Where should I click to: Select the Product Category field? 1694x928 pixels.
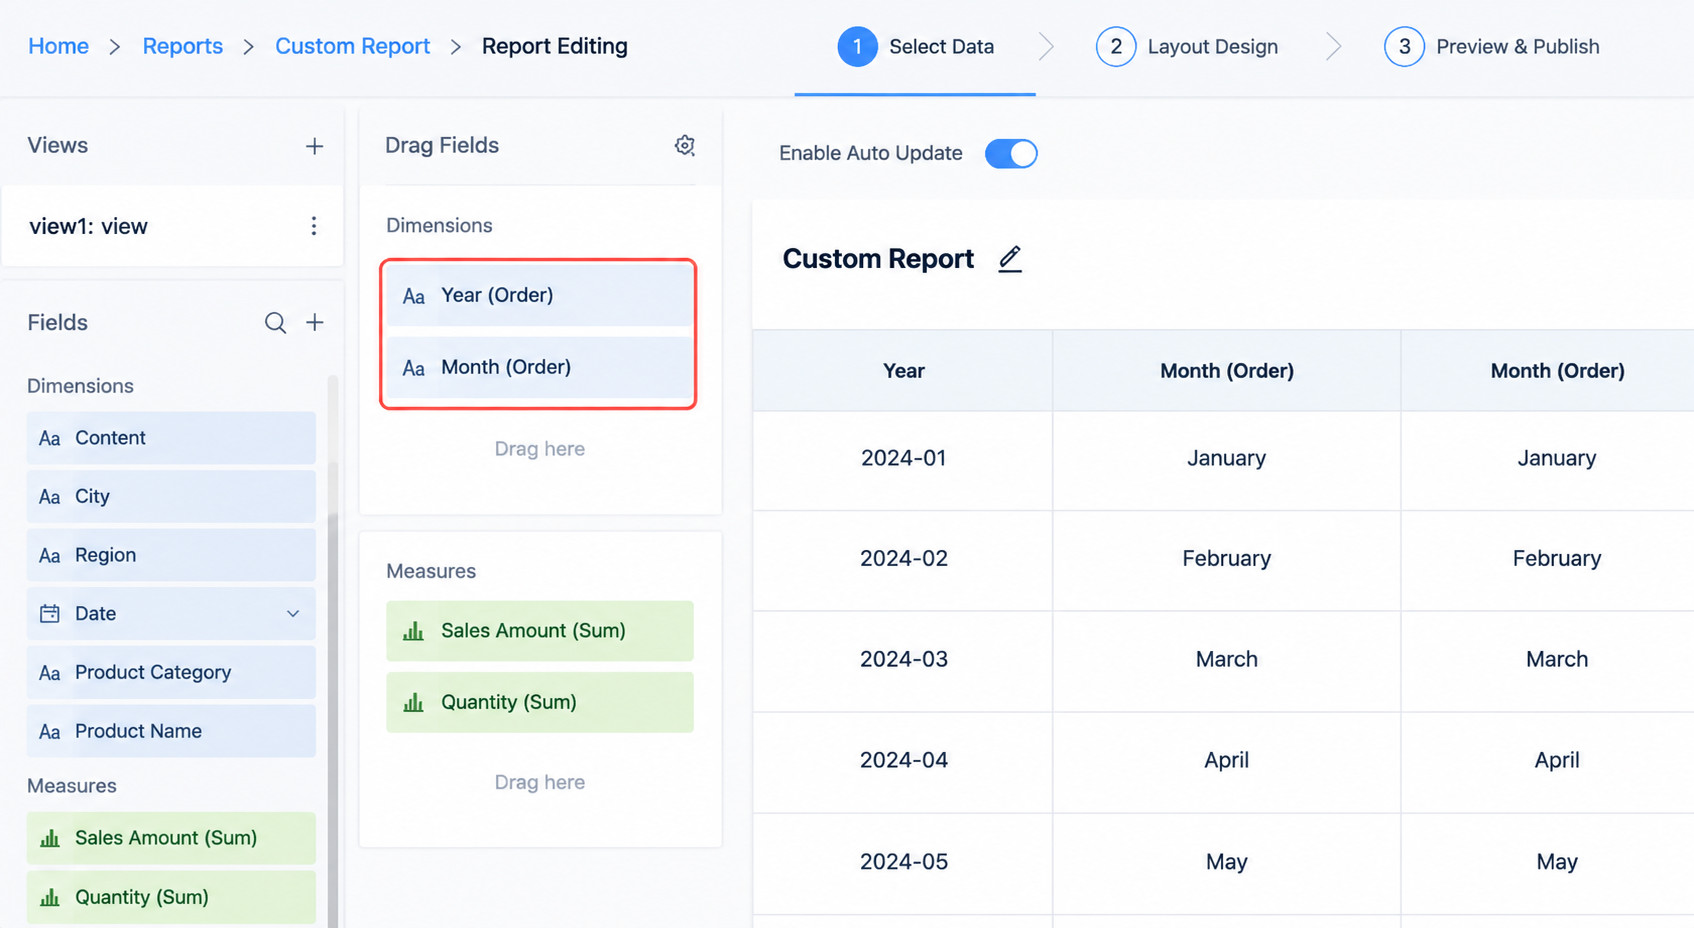click(171, 673)
